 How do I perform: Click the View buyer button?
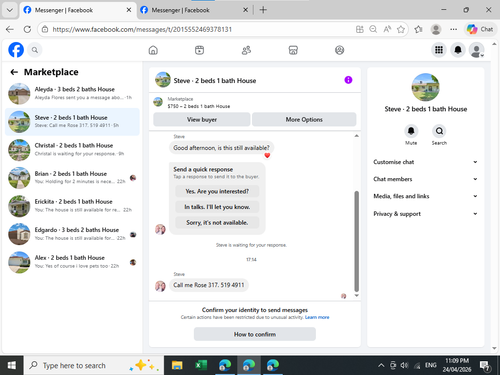coord(202,119)
